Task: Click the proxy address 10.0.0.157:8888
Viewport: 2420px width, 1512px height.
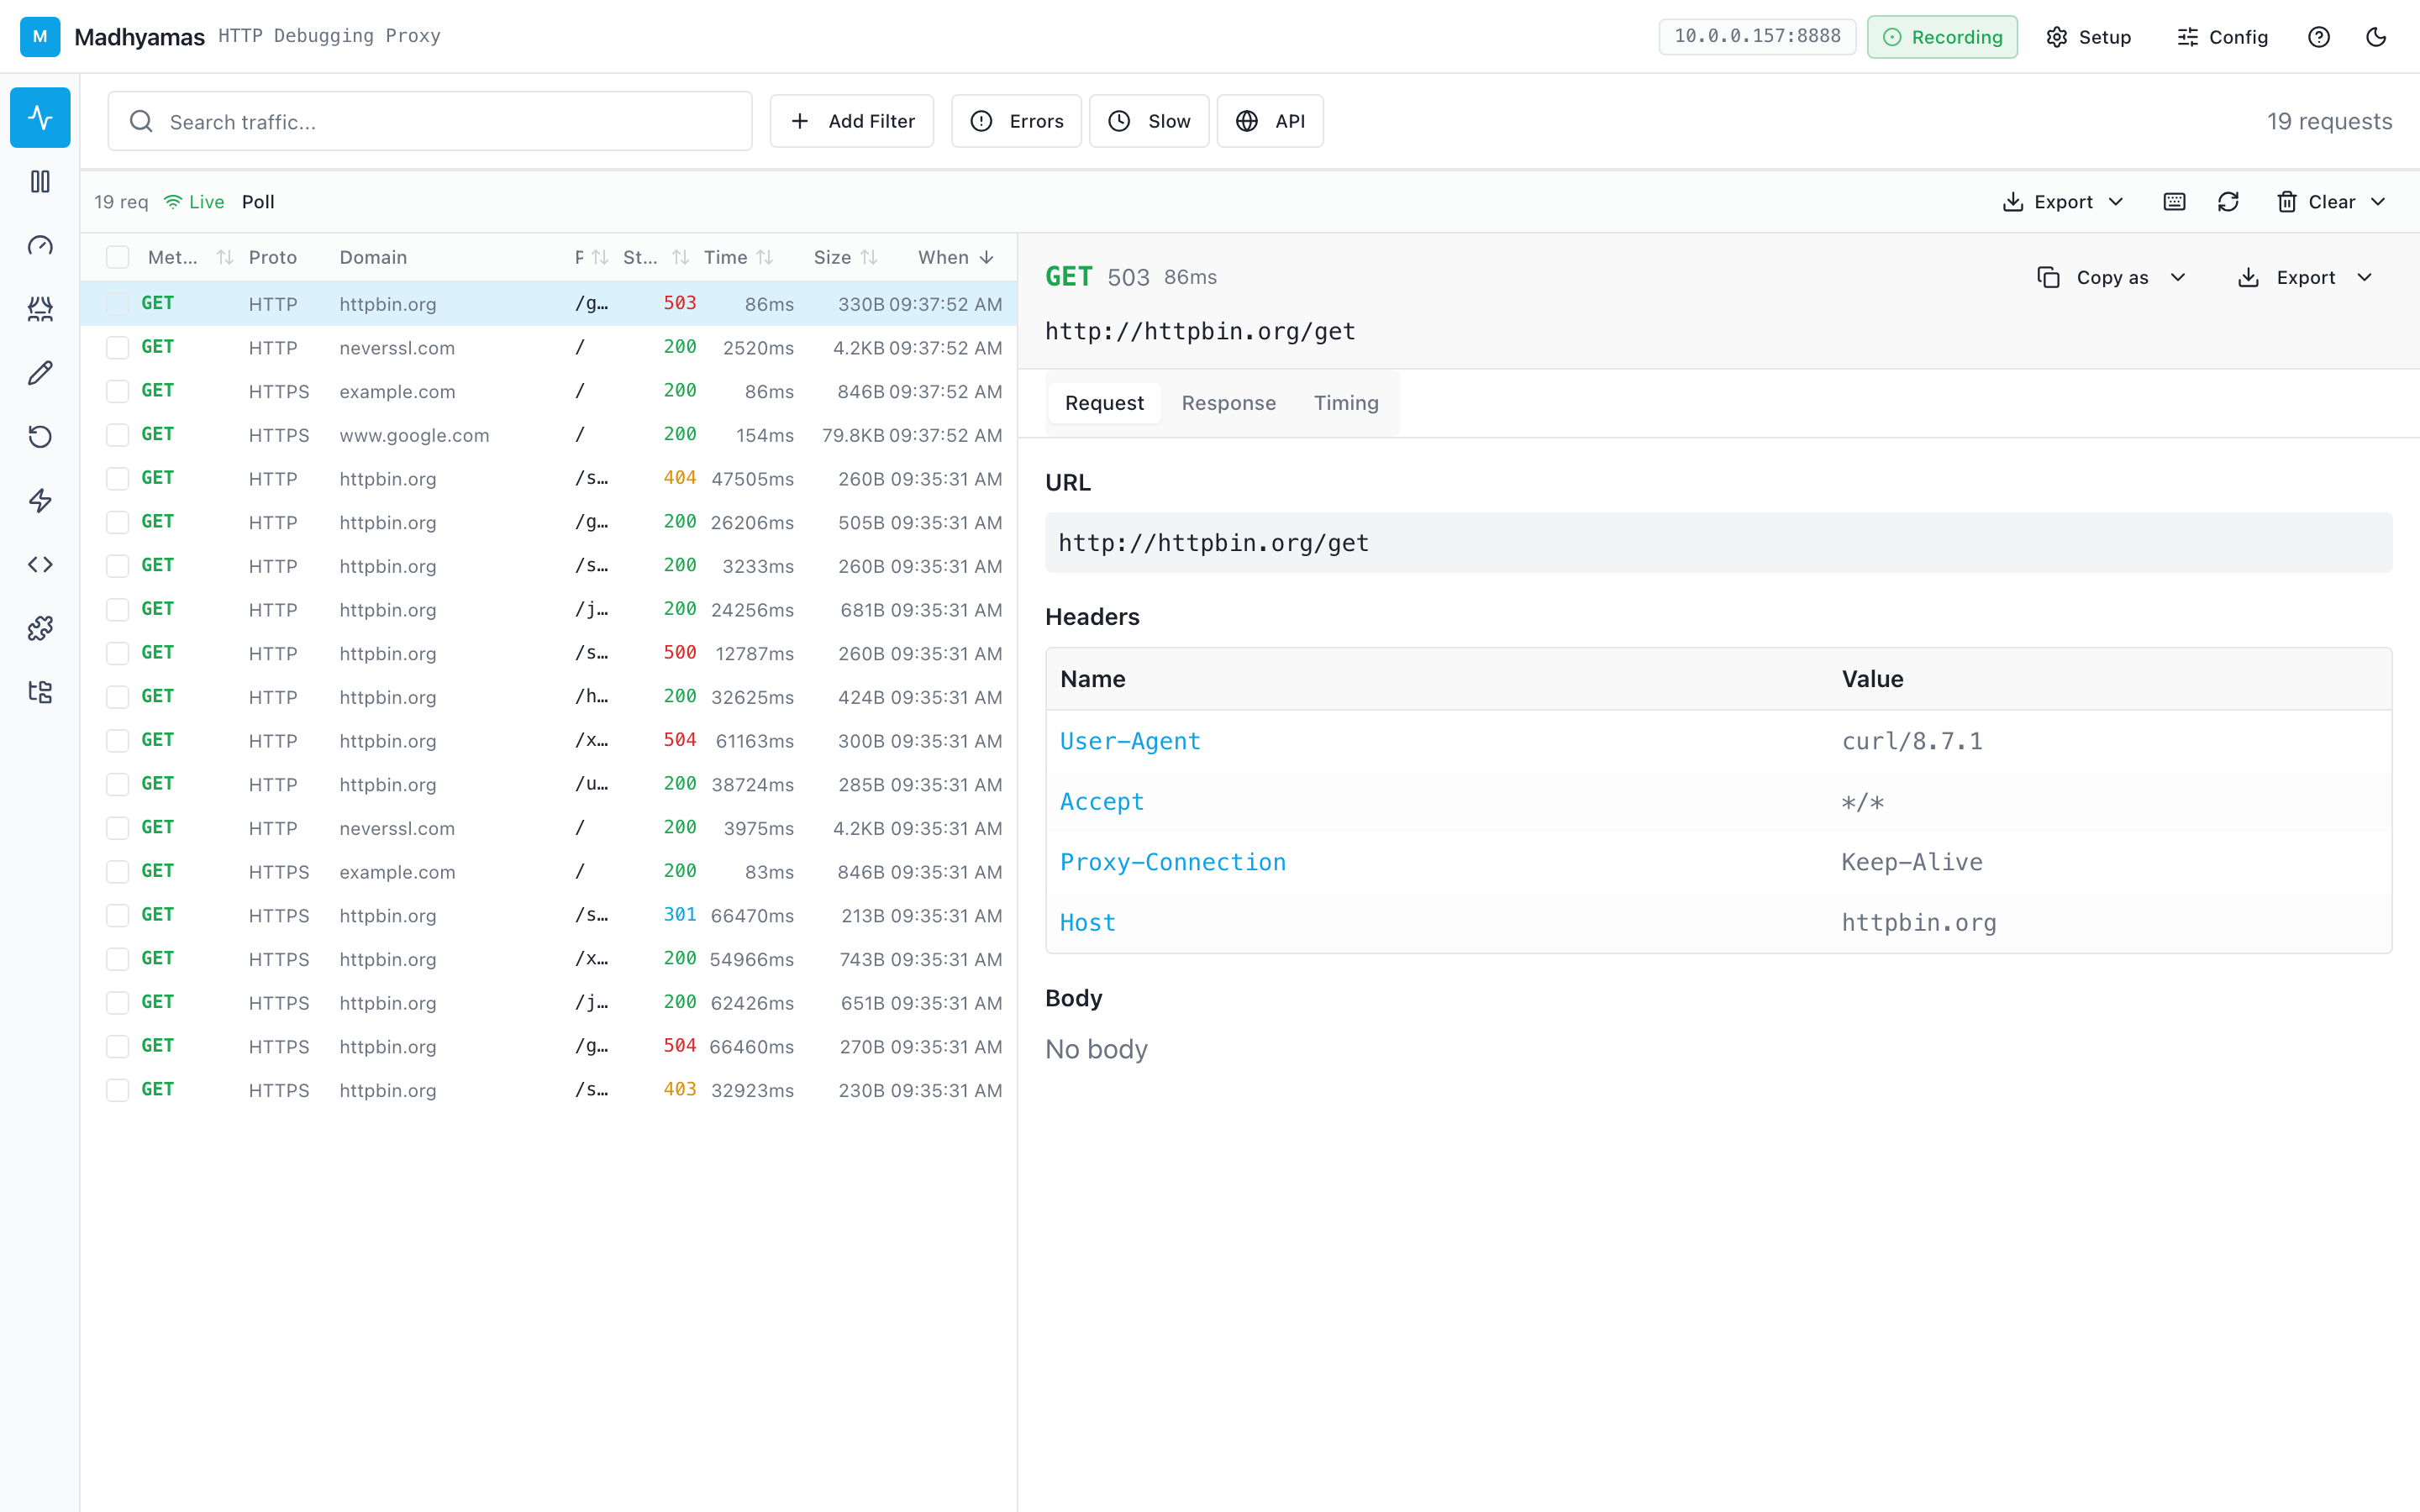Action: tap(1757, 36)
